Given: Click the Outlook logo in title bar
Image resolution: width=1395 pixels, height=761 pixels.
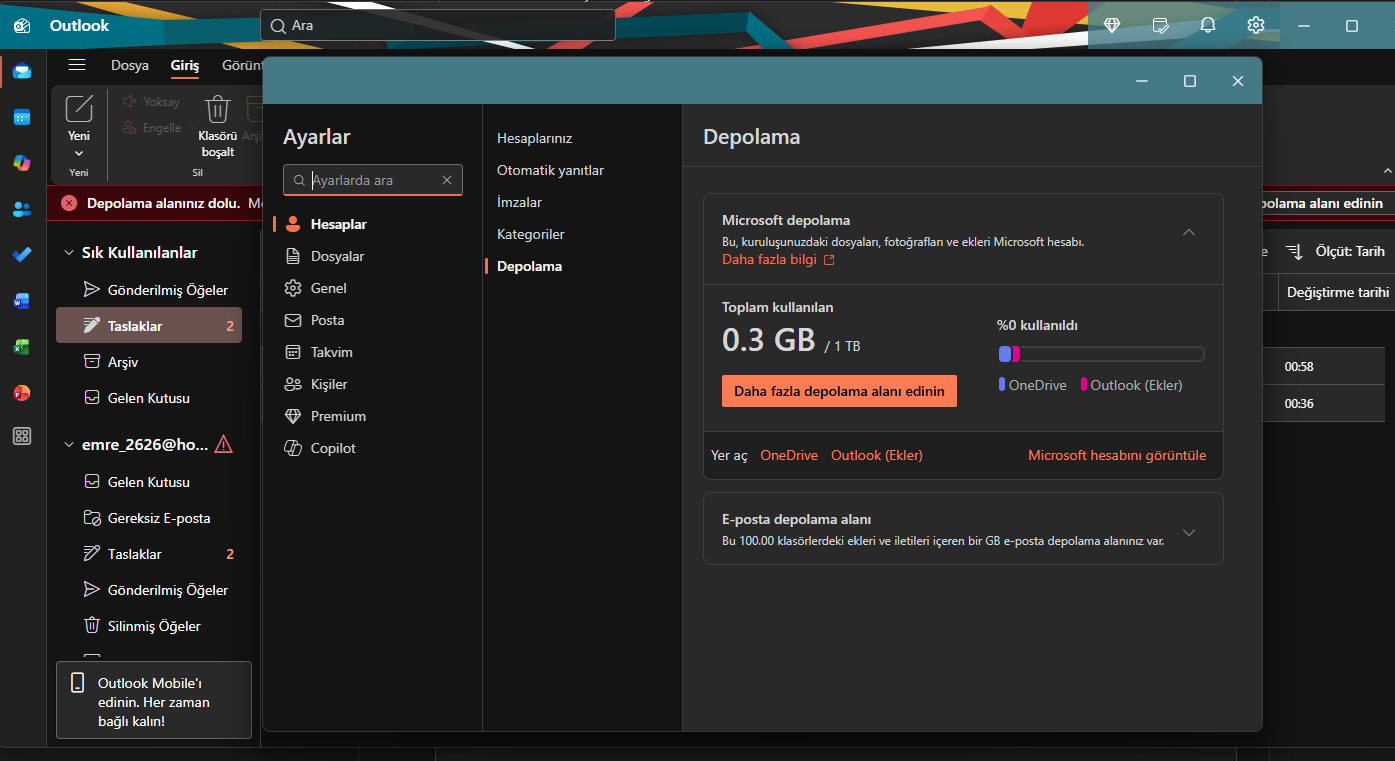Looking at the screenshot, I should 22,26.
